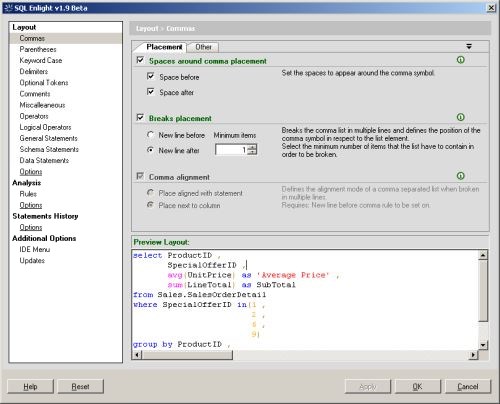Click SQL Enlight title bar icon
Viewport: 500px width, 404px height.
(x=8, y=8)
